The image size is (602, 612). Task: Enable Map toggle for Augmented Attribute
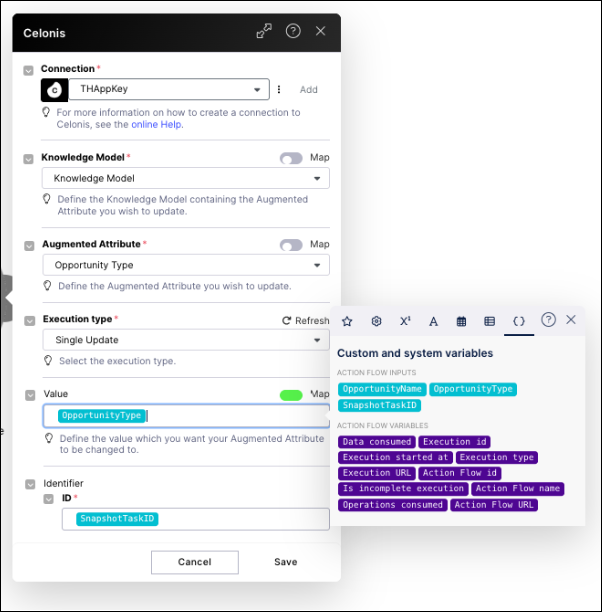[x=291, y=245]
